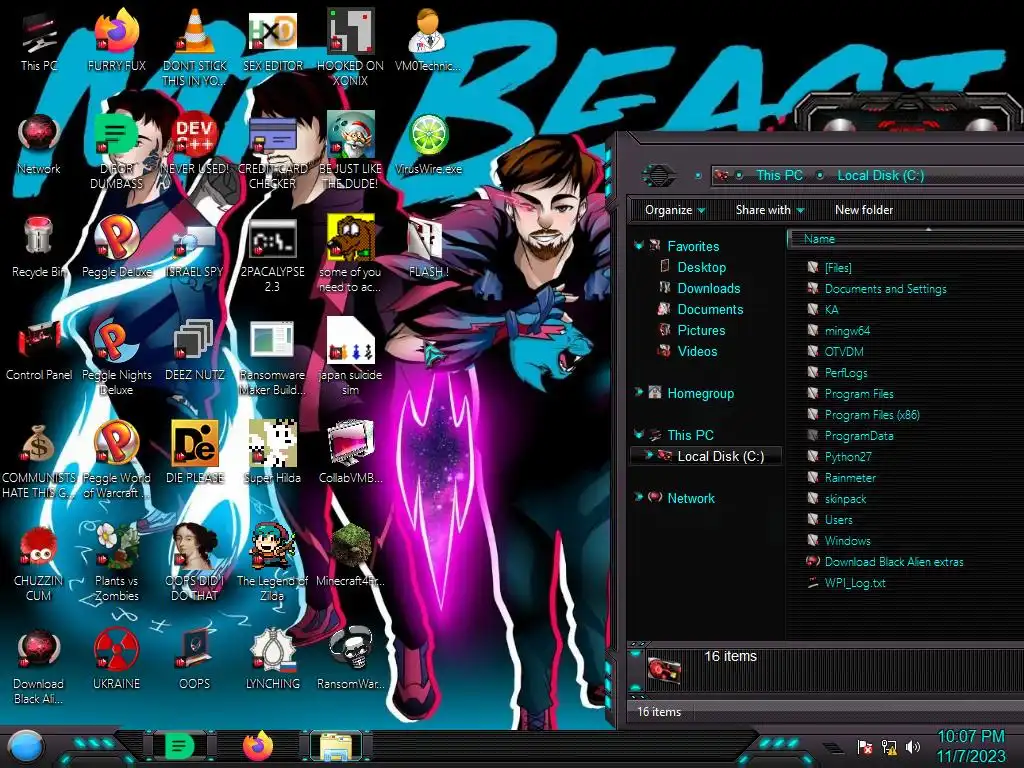This screenshot has width=1024, height=768.
Task: Select the Peggle Nights Deluxe icon
Action: click(116, 358)
